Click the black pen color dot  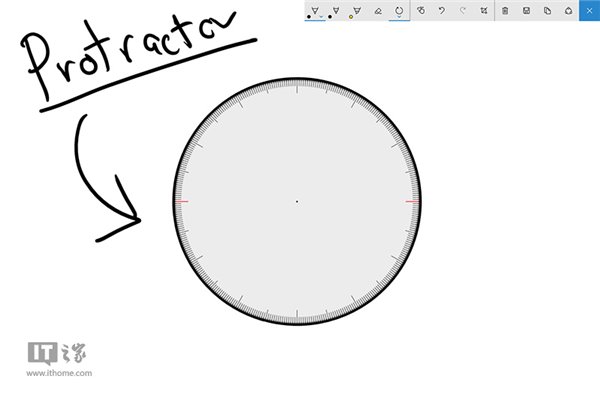coord(309,17)
